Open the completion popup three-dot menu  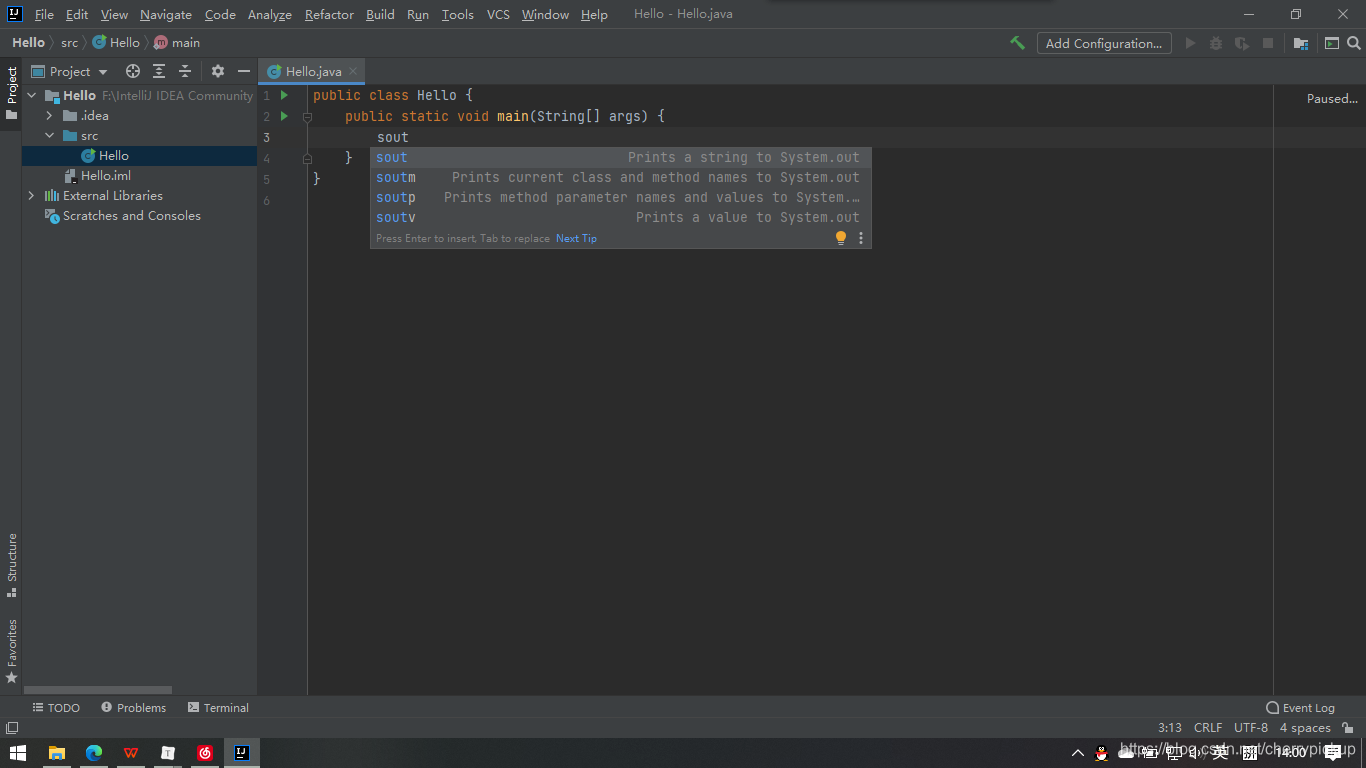(x=860, y=238)
